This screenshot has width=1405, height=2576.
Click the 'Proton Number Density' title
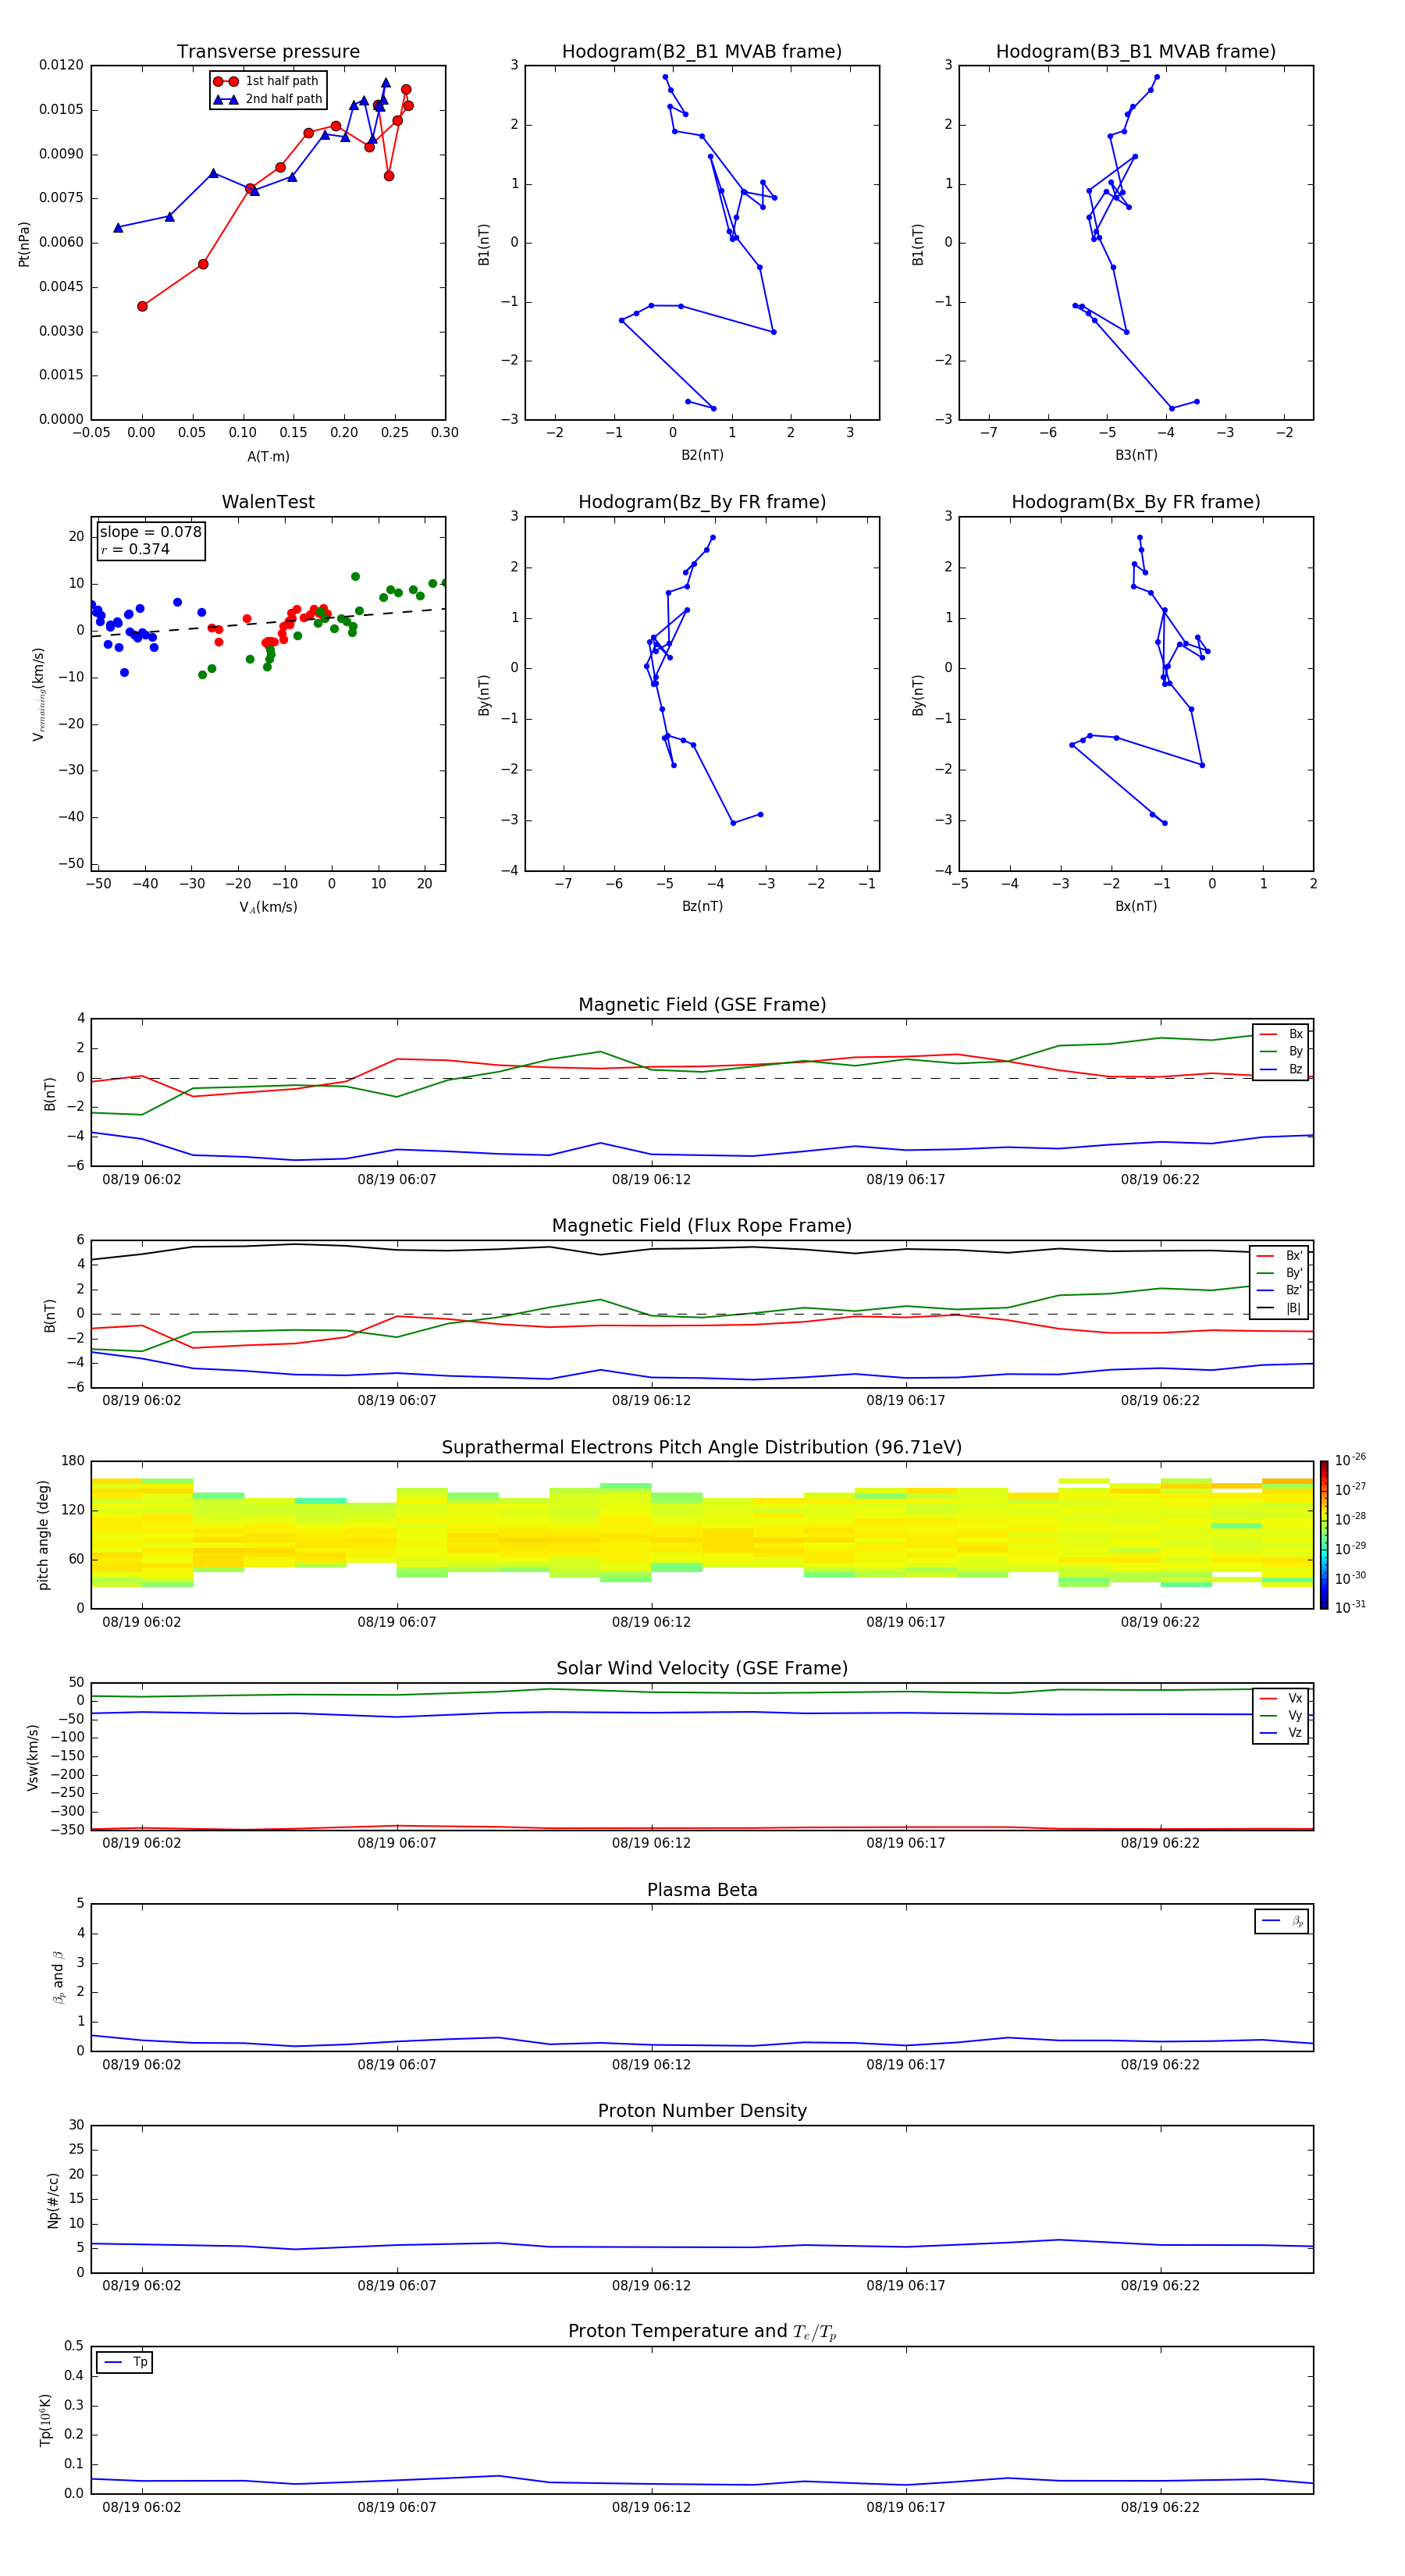(702, 2111)
